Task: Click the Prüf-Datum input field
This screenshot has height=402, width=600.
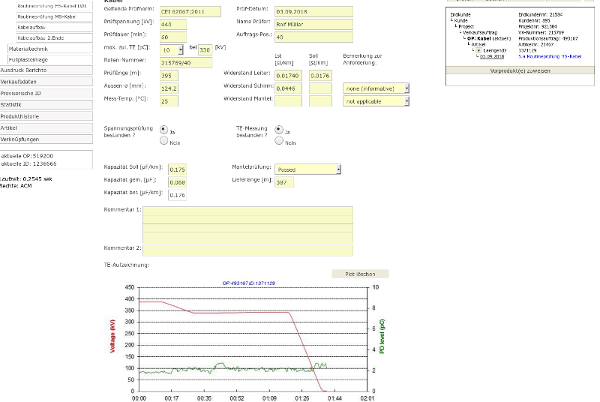Action: click(313, 11)
